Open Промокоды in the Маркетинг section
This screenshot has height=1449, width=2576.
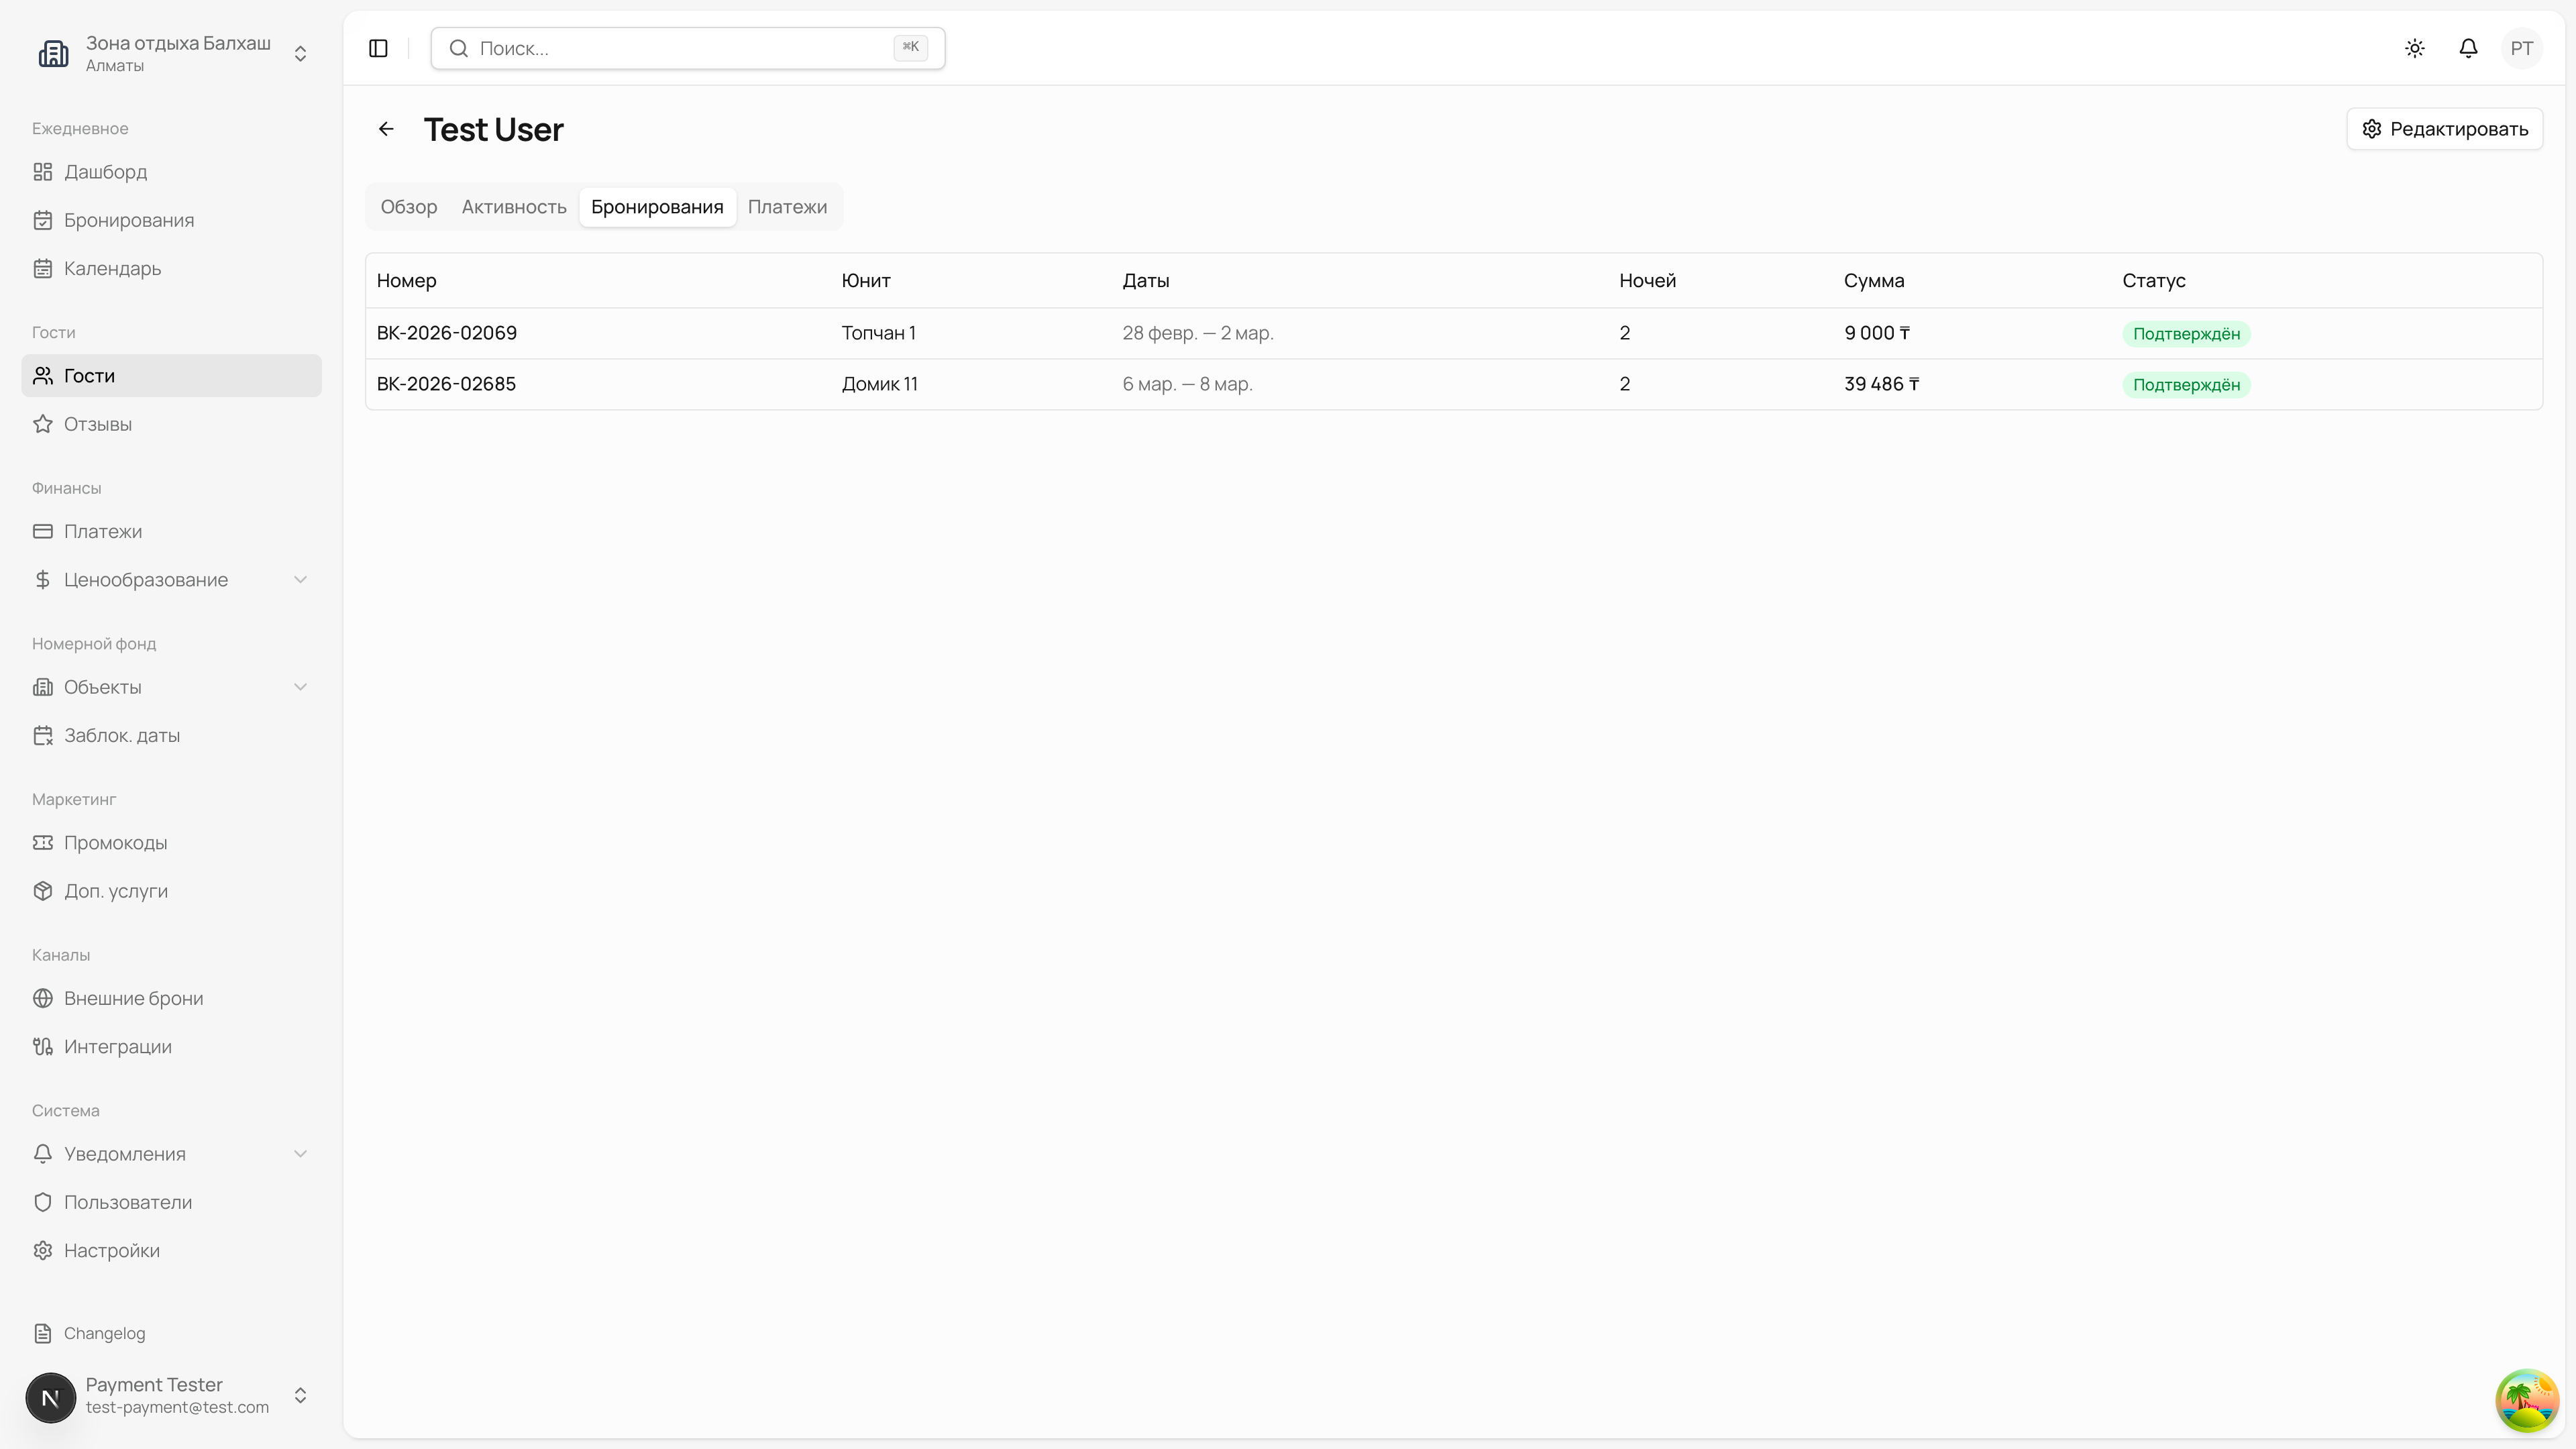[x=115, y=842]
